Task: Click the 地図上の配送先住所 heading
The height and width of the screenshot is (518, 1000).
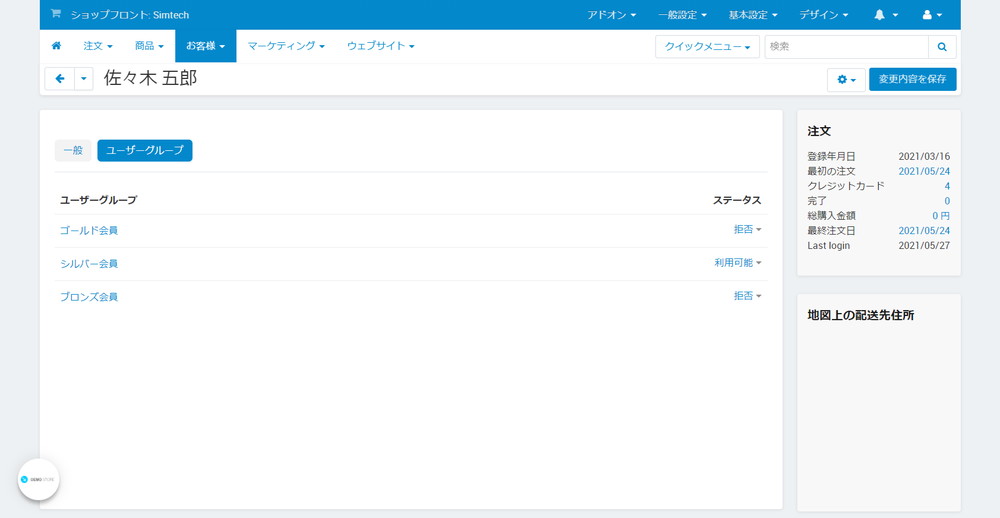Action: click(x=860, y=315)
